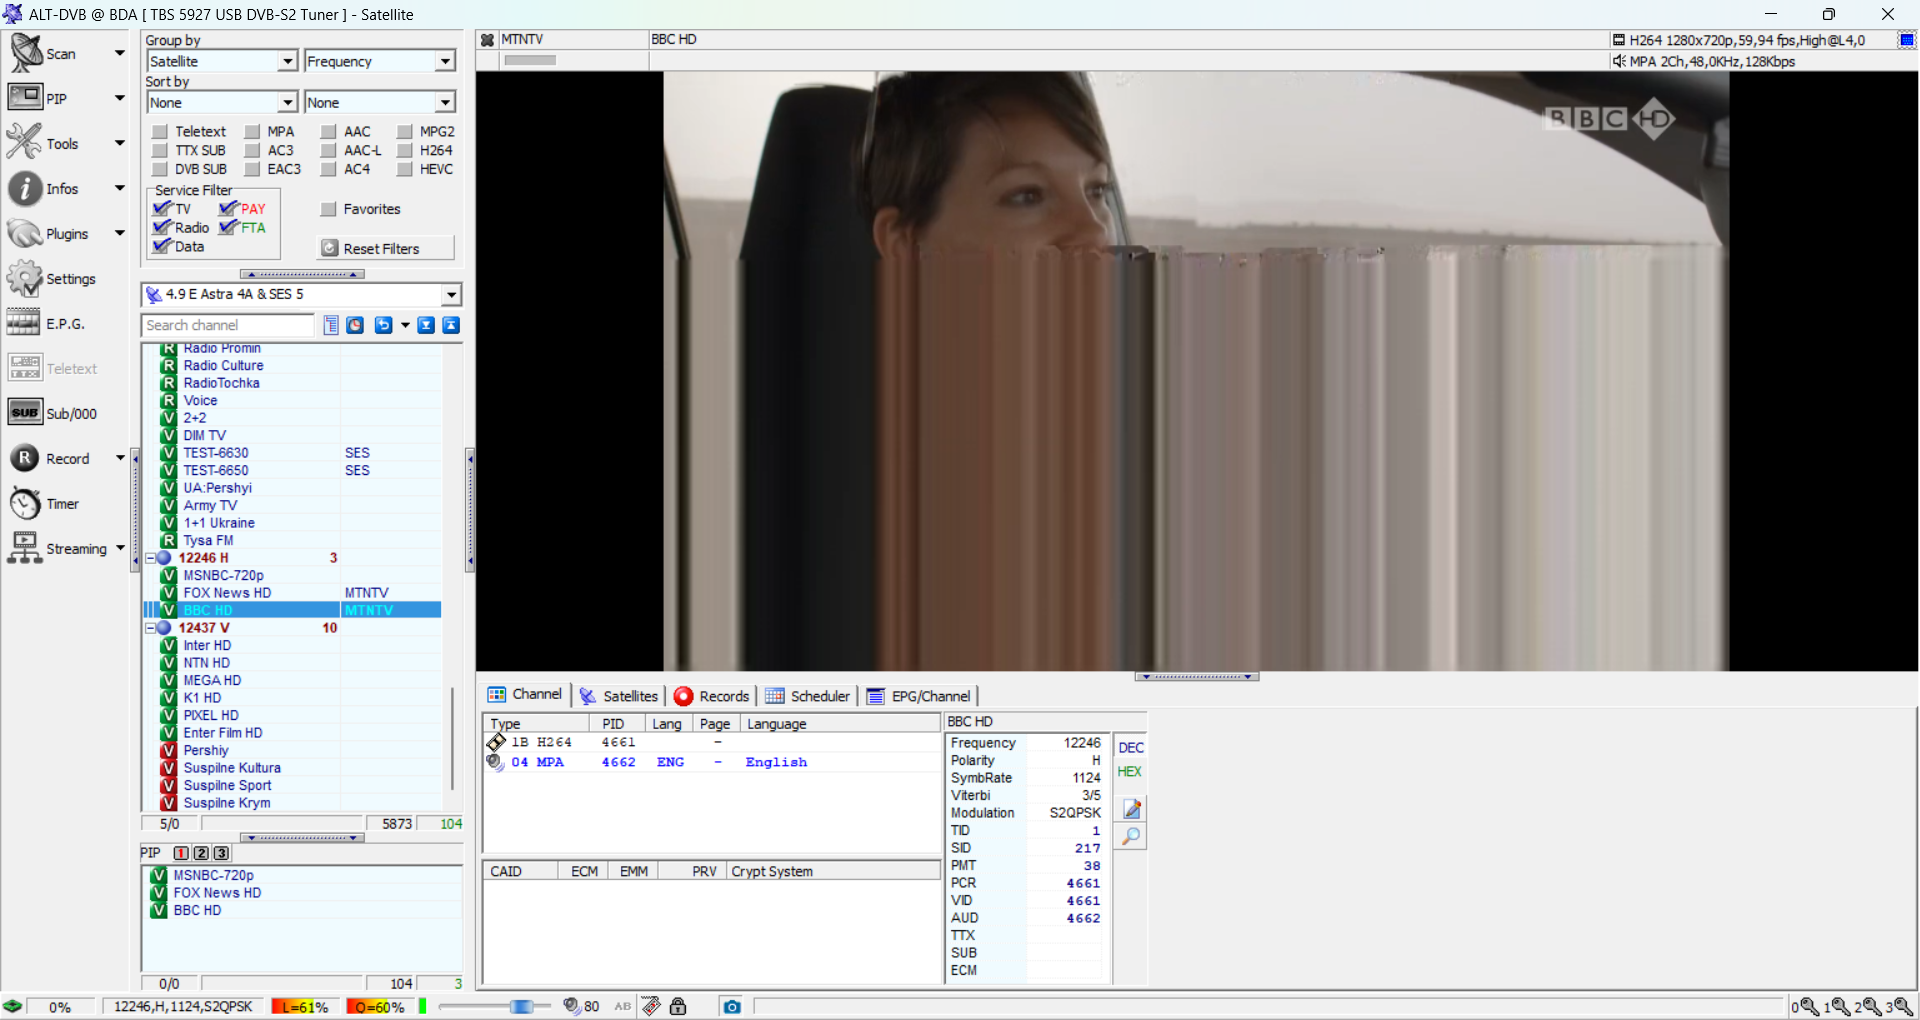Start recording with the Record icon
This screenshot has width=1920, height=1020.
[x=25, y=458]
